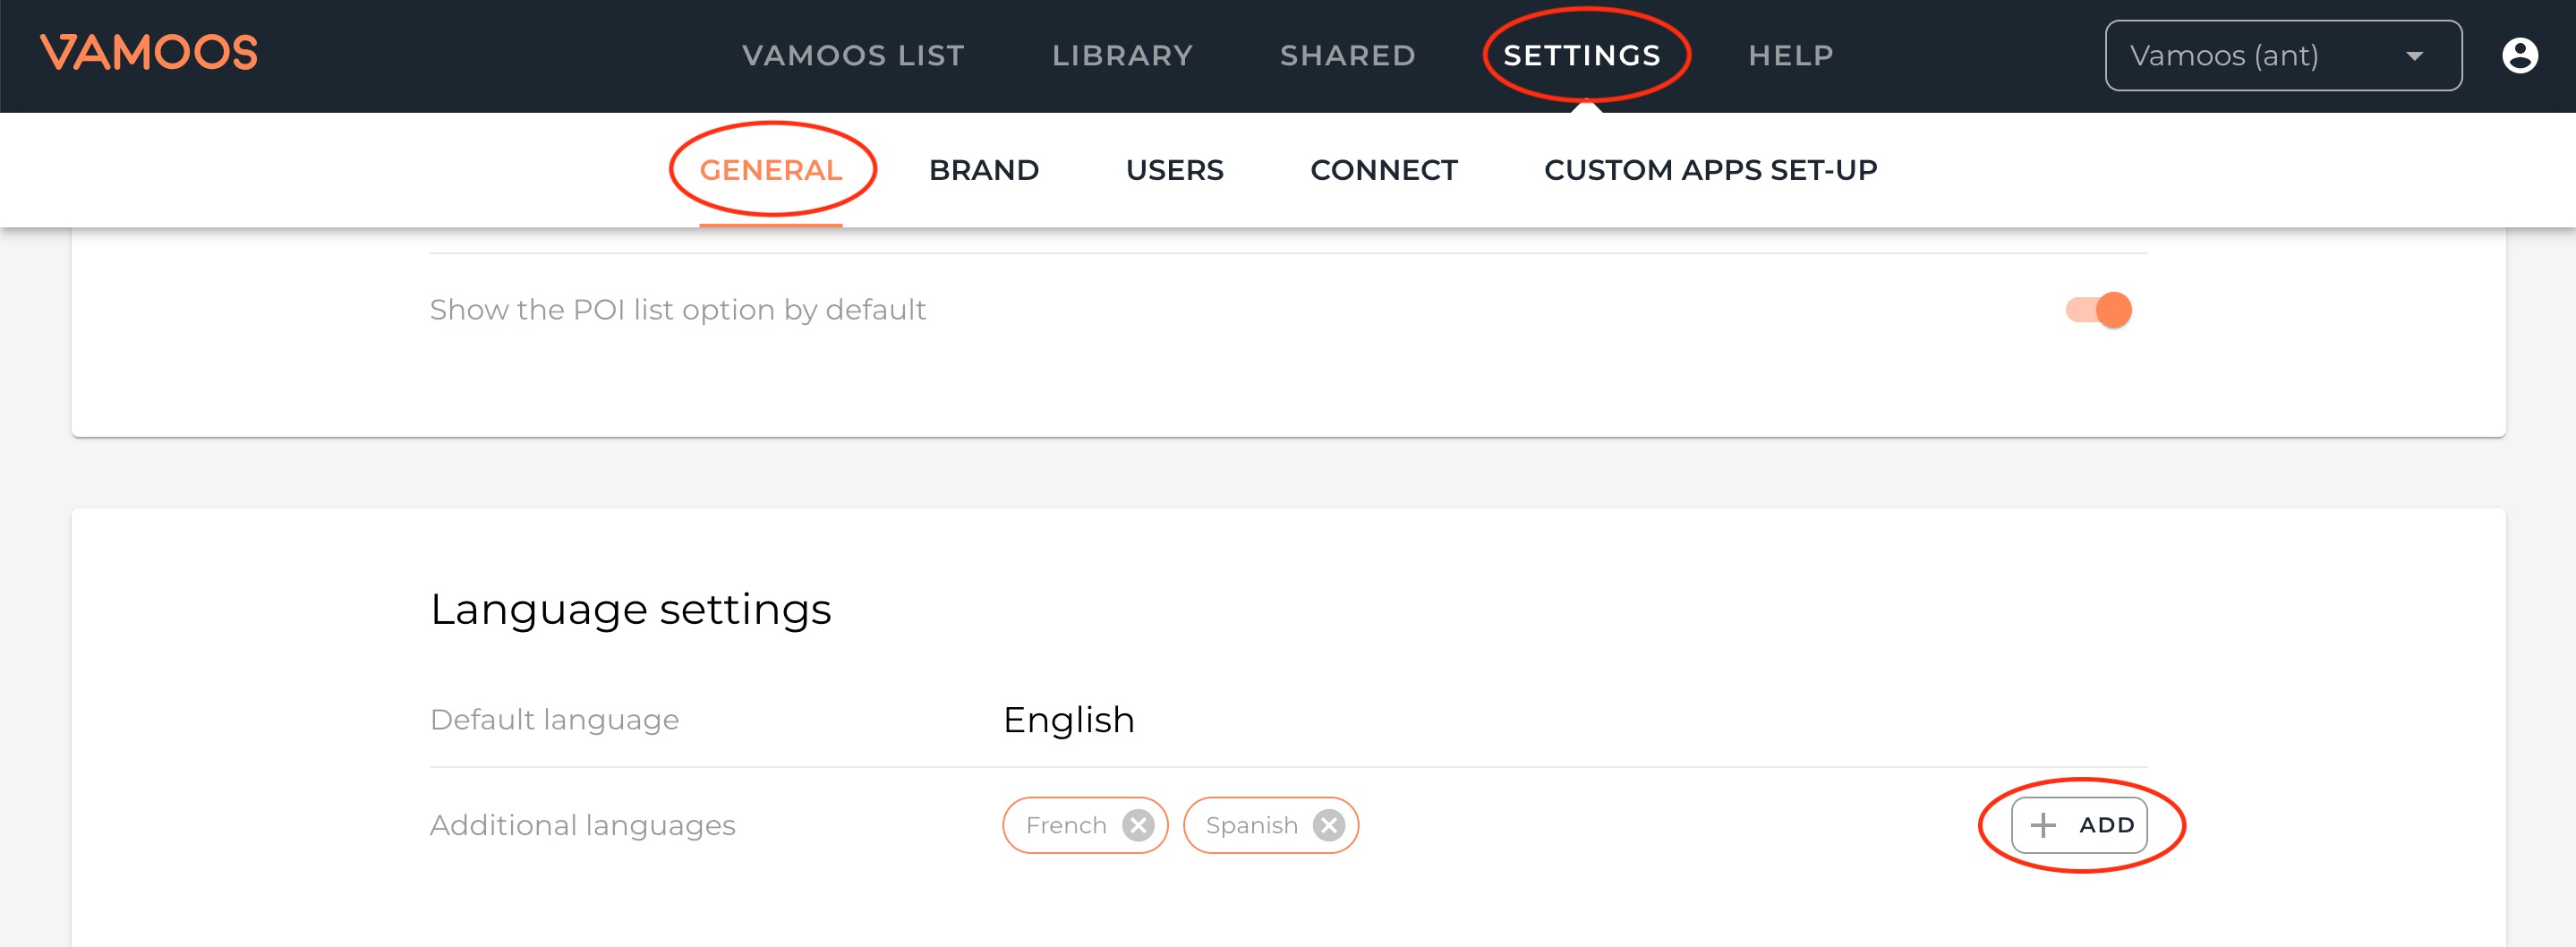Open the Help menu item

click(x=1790, y=56)
